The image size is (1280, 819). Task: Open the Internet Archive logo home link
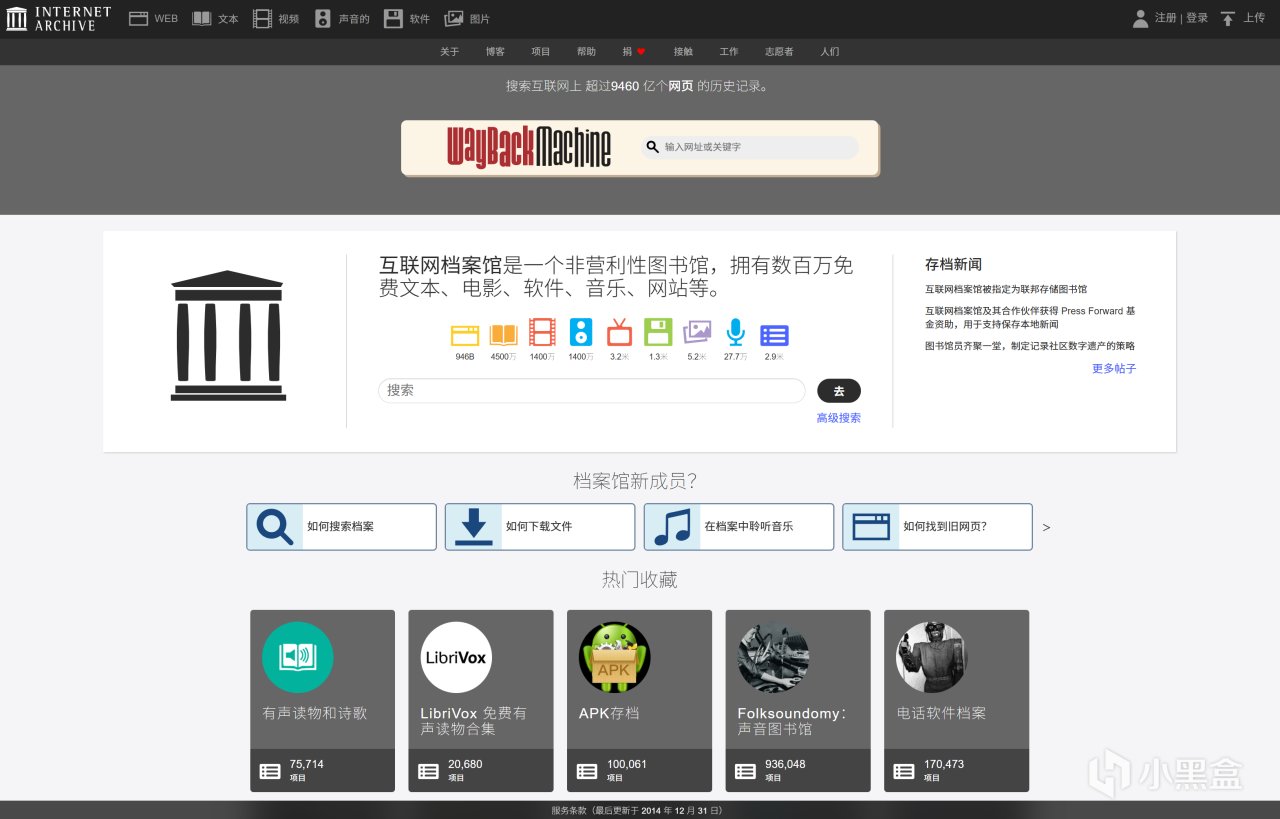(x=58, y=18)
